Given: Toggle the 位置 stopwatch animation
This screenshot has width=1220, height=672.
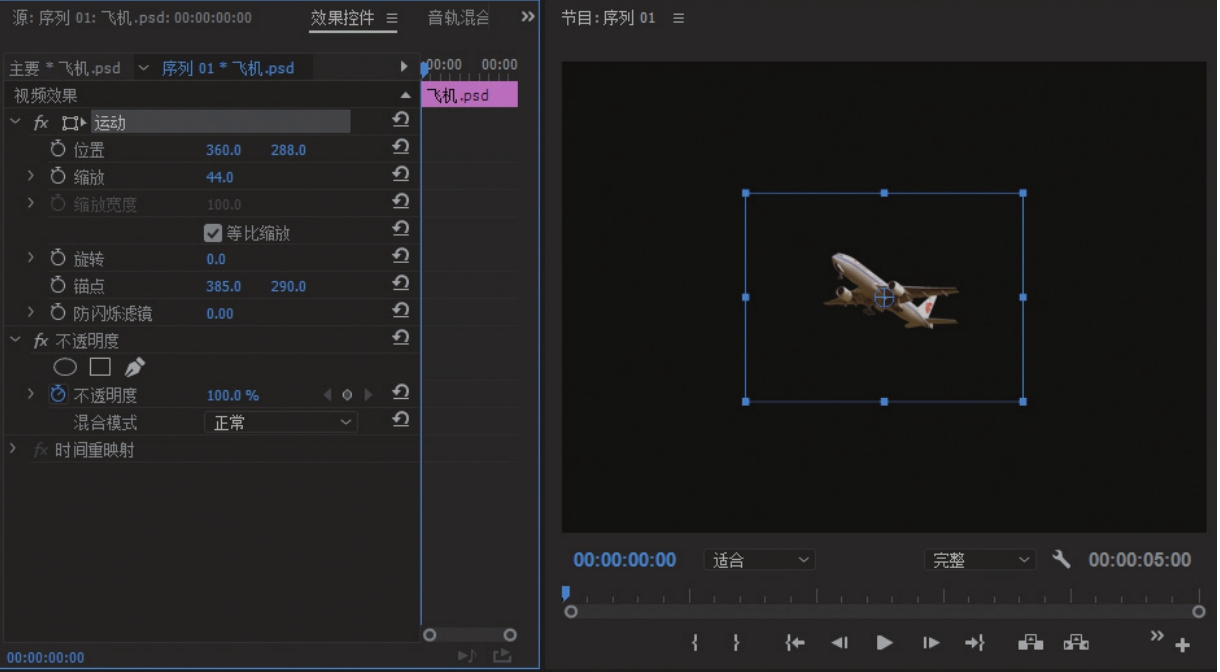Looking at the screenshot, I should click(x=58, y=150).
